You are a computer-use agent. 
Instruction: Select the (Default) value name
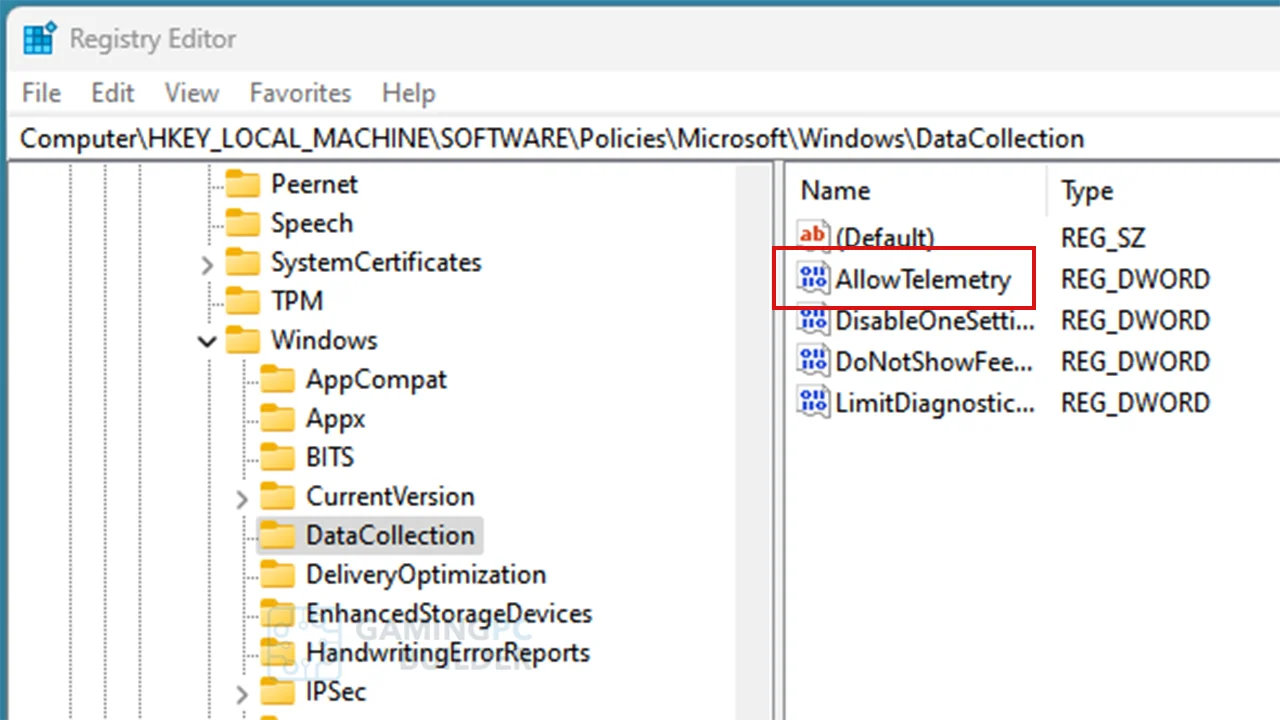pos(885,237)
